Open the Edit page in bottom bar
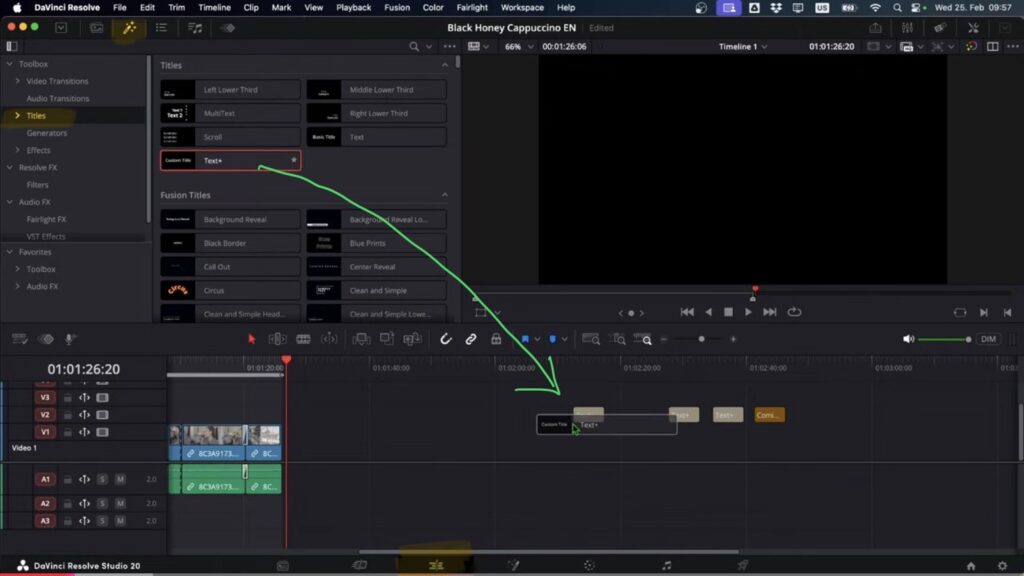This screenshot has width=1024, height=576. point(436,565)
